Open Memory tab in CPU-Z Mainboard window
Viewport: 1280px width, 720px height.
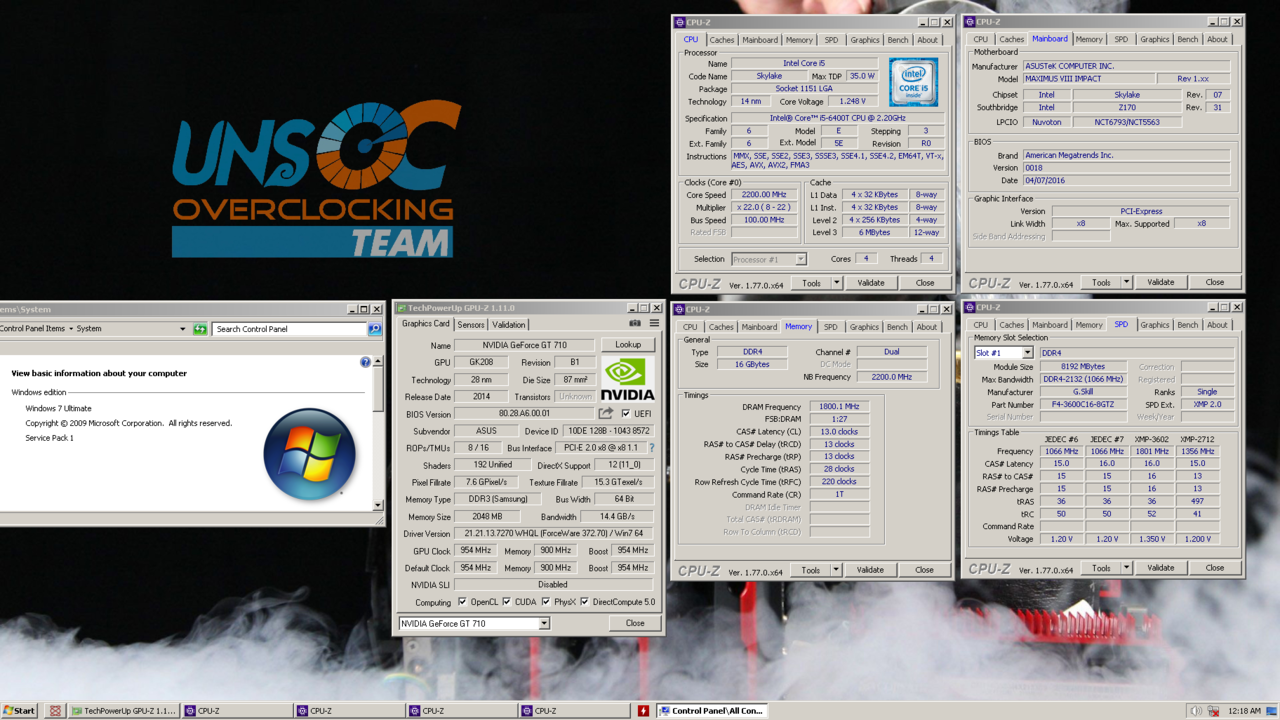(x=1089, y=39)
